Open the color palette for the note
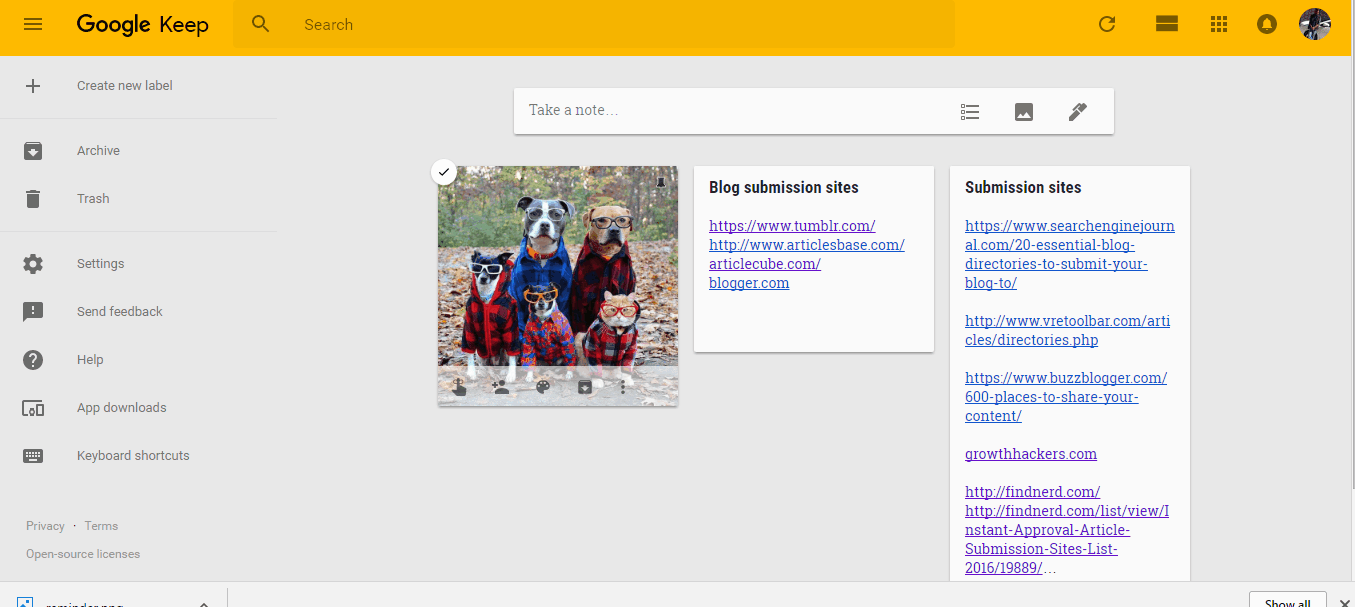 pyautogui.click(x=542, y=387)
